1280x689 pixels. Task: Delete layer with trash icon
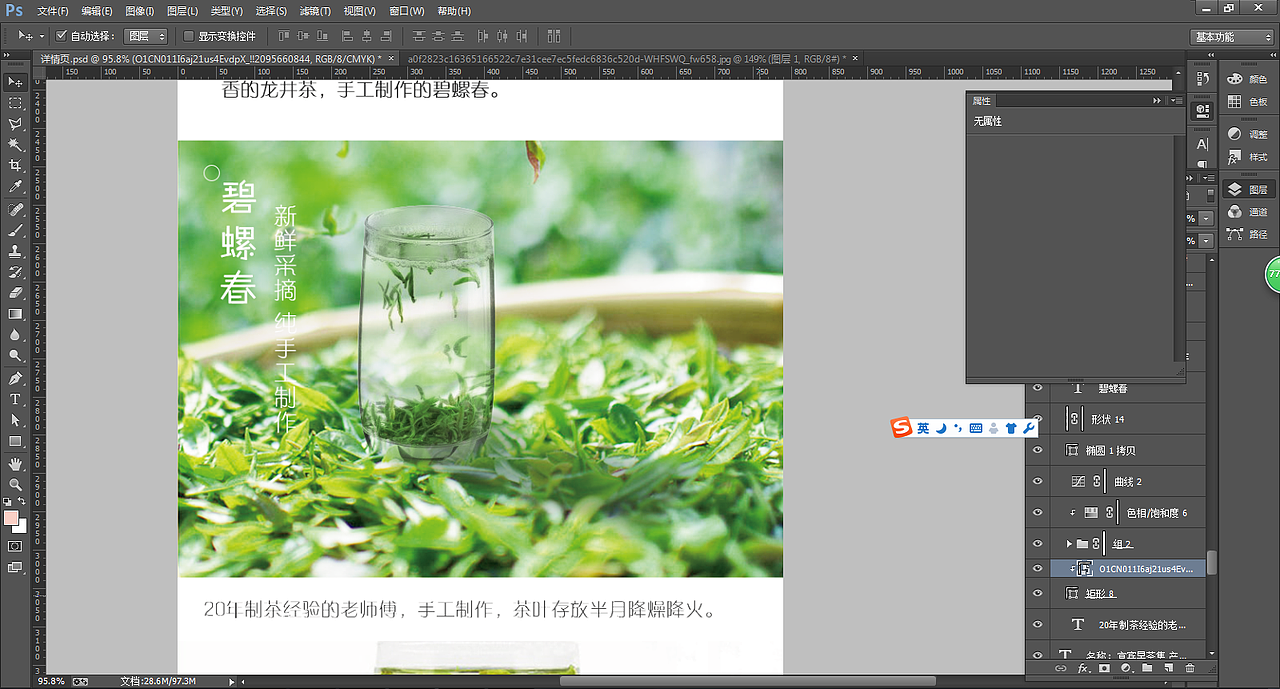pos(1190,667)
